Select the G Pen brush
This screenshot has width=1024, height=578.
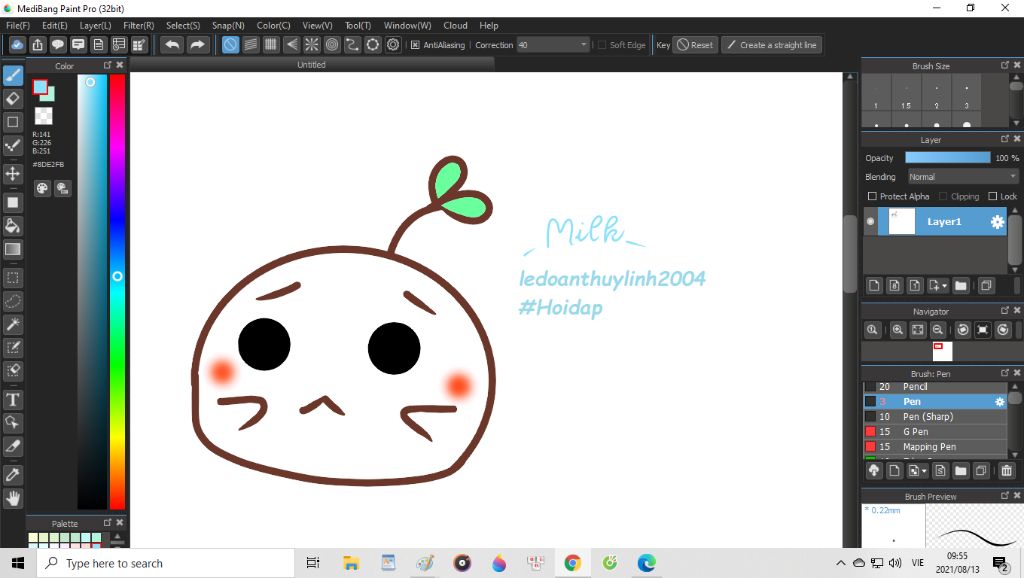pyautogui.click(x=935, y=432)
